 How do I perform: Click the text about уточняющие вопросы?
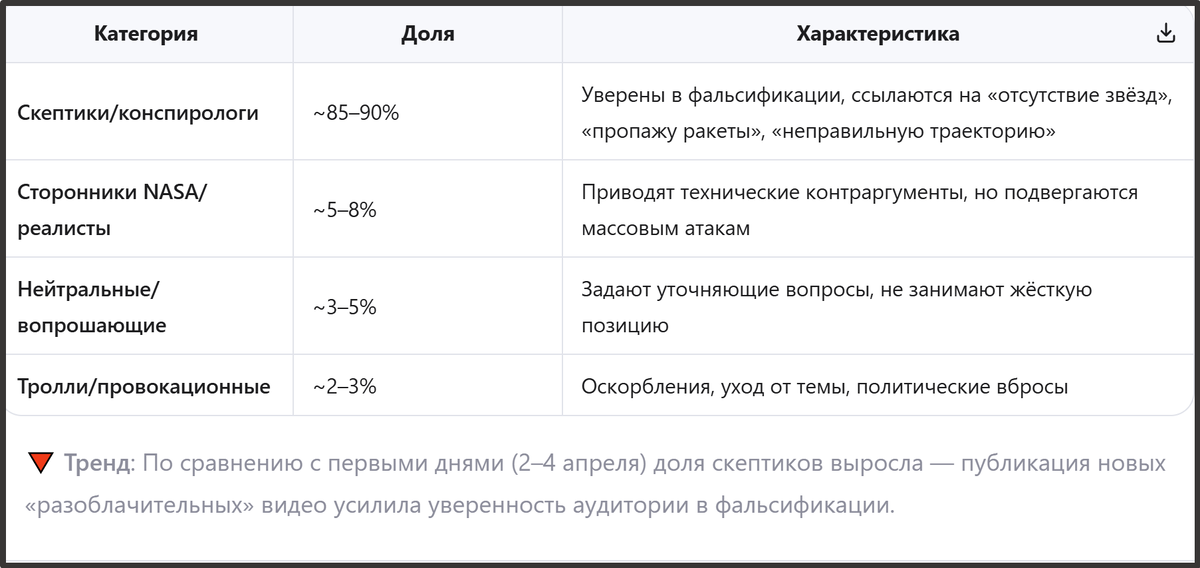pos(836,307)
